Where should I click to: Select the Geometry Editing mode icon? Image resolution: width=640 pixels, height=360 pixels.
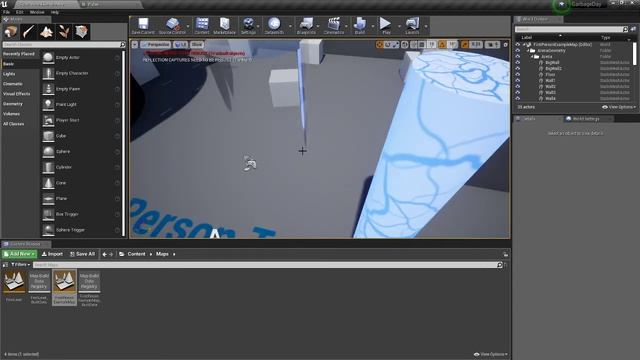[81, 32]
